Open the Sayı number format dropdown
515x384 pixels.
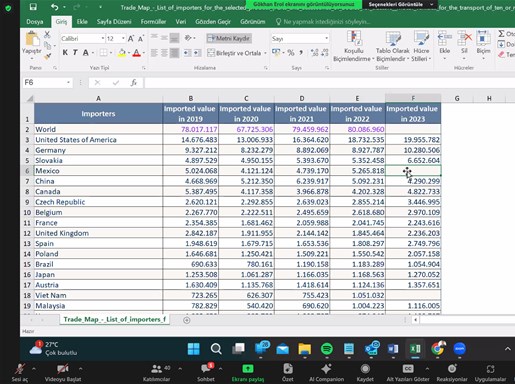(326, 39)
